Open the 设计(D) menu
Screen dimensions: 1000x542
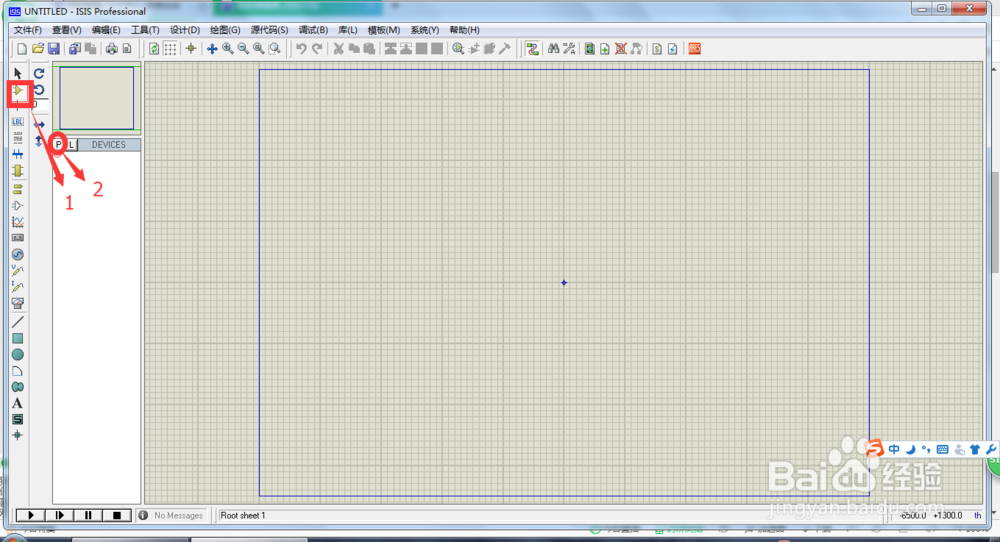(184, 30)
